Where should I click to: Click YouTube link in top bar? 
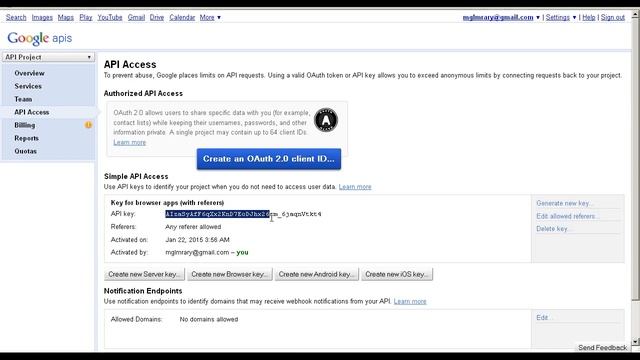point(110,18)
